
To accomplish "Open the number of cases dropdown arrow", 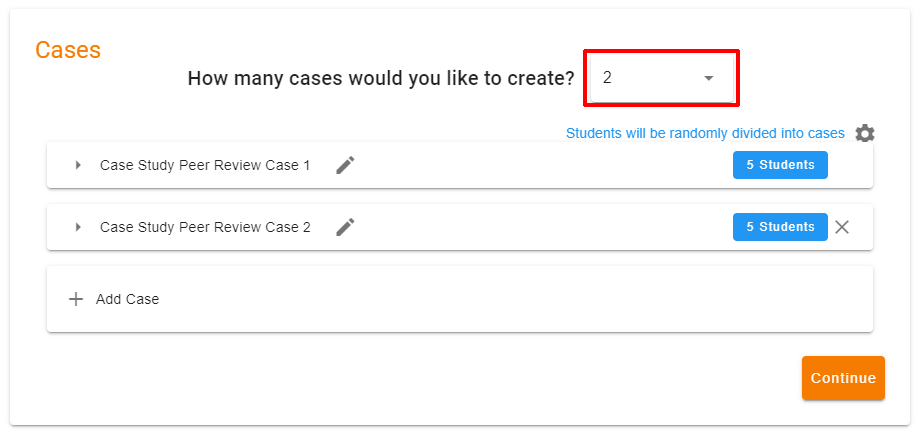I will point(708,78).
